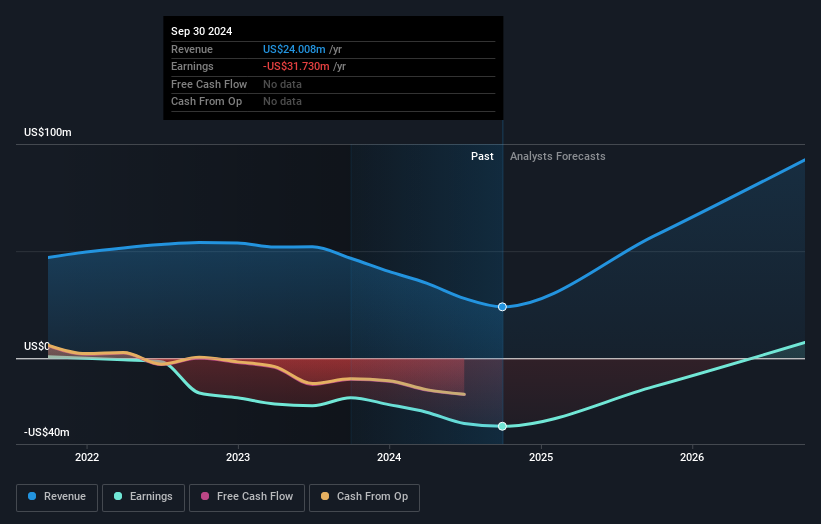The height and width of the screenshot is (524, 821).
Task: Click the orange Cash From Op legend dot
Action: pyautogui.click(x=325, y=496)
